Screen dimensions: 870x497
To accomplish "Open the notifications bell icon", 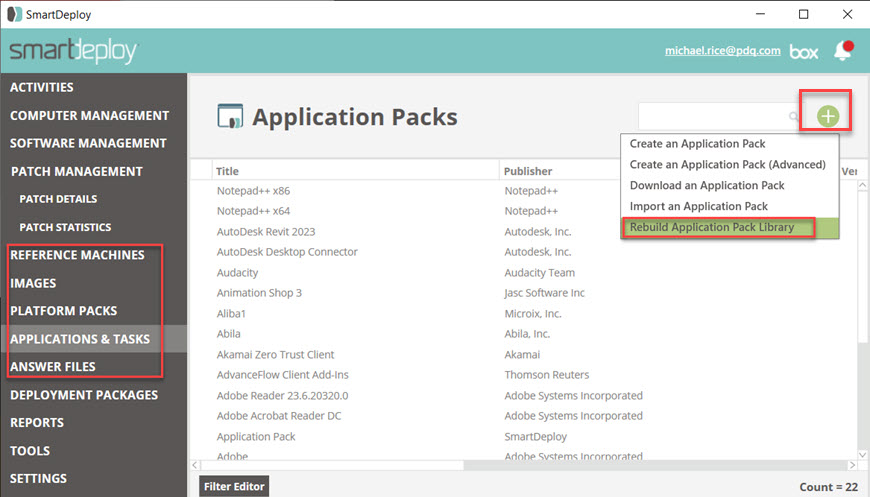I will click(x=843, y=50).
